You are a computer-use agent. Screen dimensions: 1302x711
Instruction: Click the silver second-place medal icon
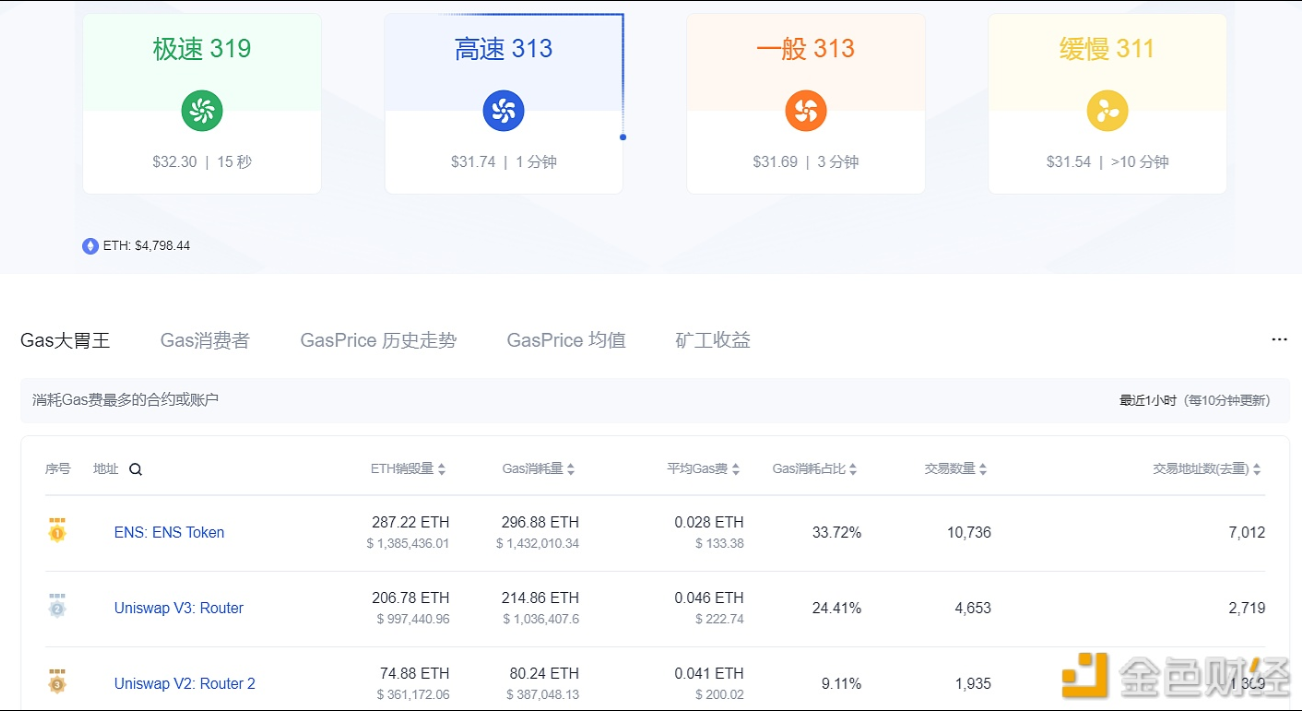coord(57,607)
